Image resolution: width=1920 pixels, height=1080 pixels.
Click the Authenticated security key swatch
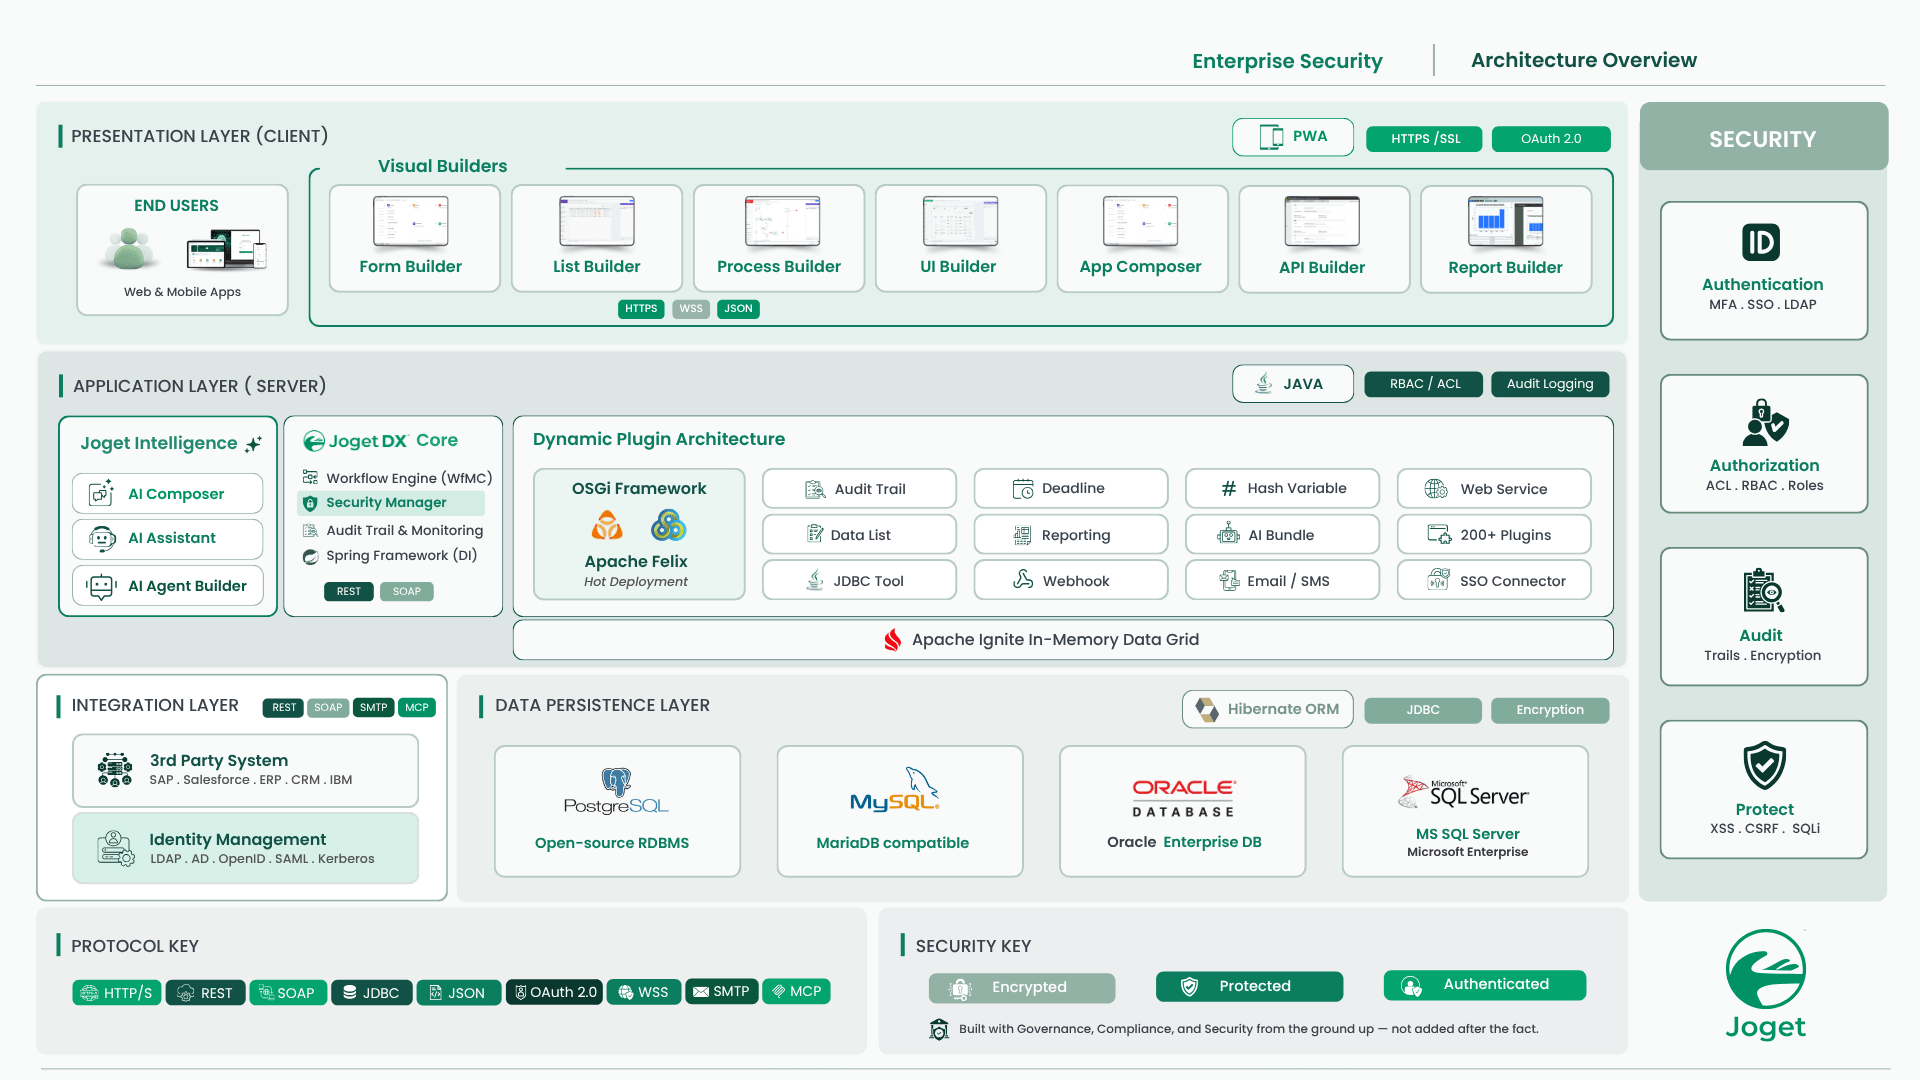(1485, 985)
